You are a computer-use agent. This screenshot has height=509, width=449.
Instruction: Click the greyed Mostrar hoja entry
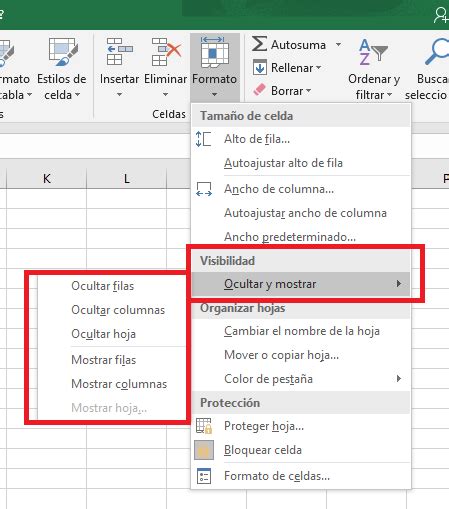click(x=111, y=408)
